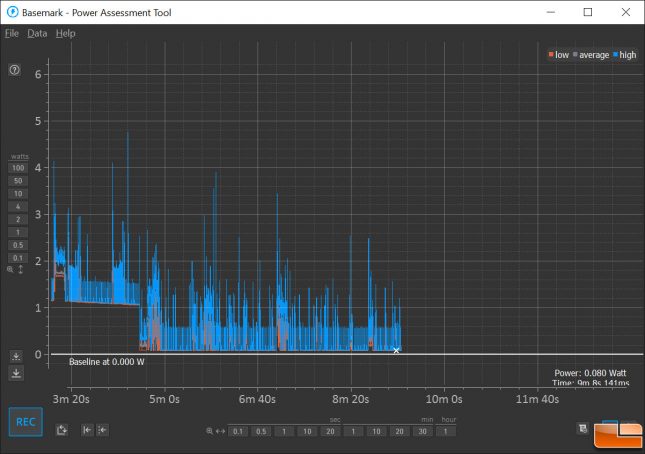
Task: Set the time scale to 30 min
Action: [x=422, y=431]
